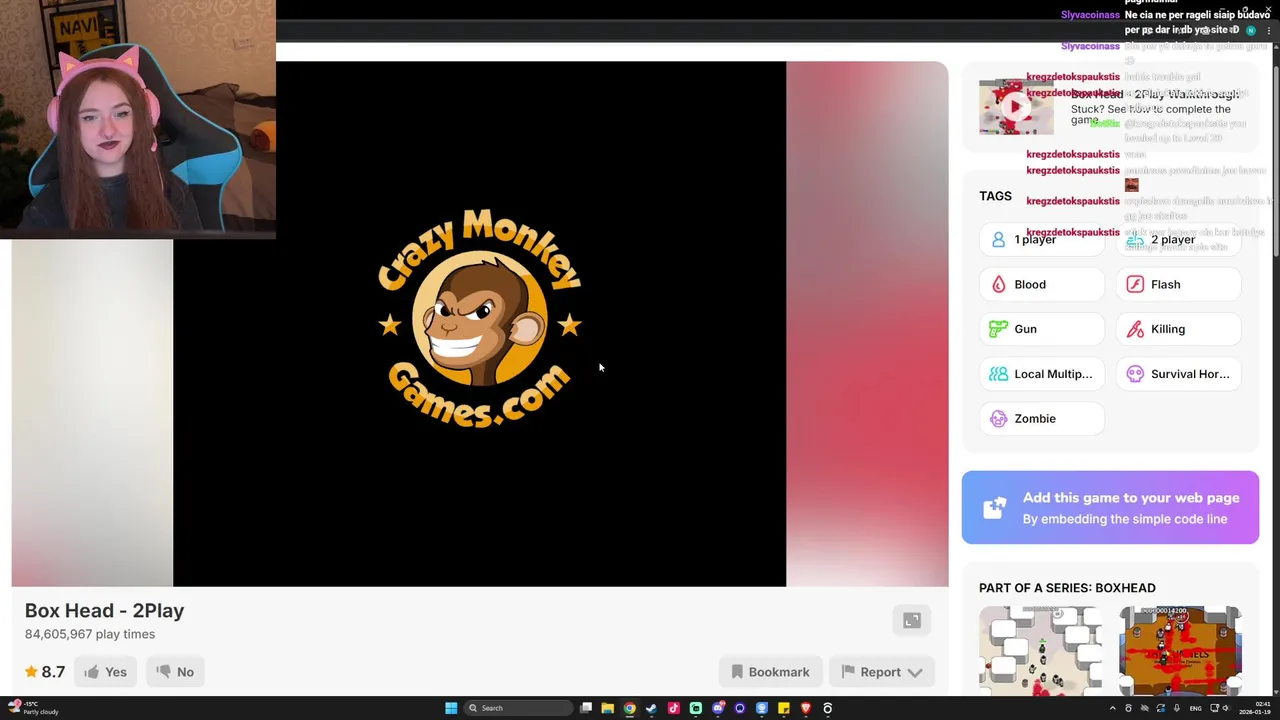
Task: Select the Blood tag
Action: pos(1042,284)
